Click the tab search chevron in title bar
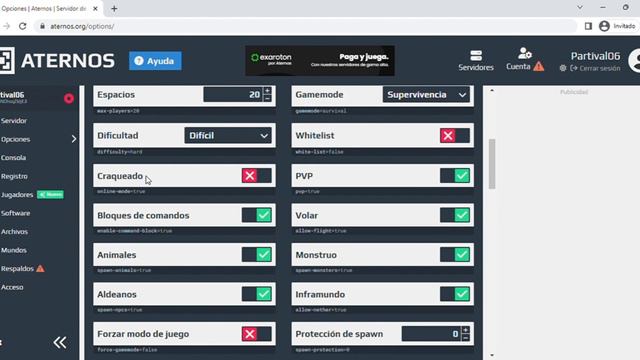The image size is (640, 360). coord(580,7)
